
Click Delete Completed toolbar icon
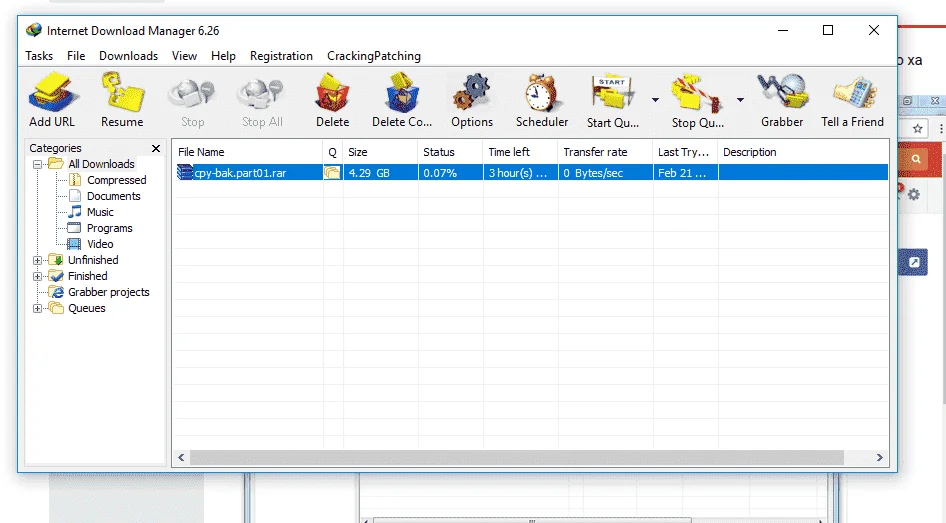(402, 100)
